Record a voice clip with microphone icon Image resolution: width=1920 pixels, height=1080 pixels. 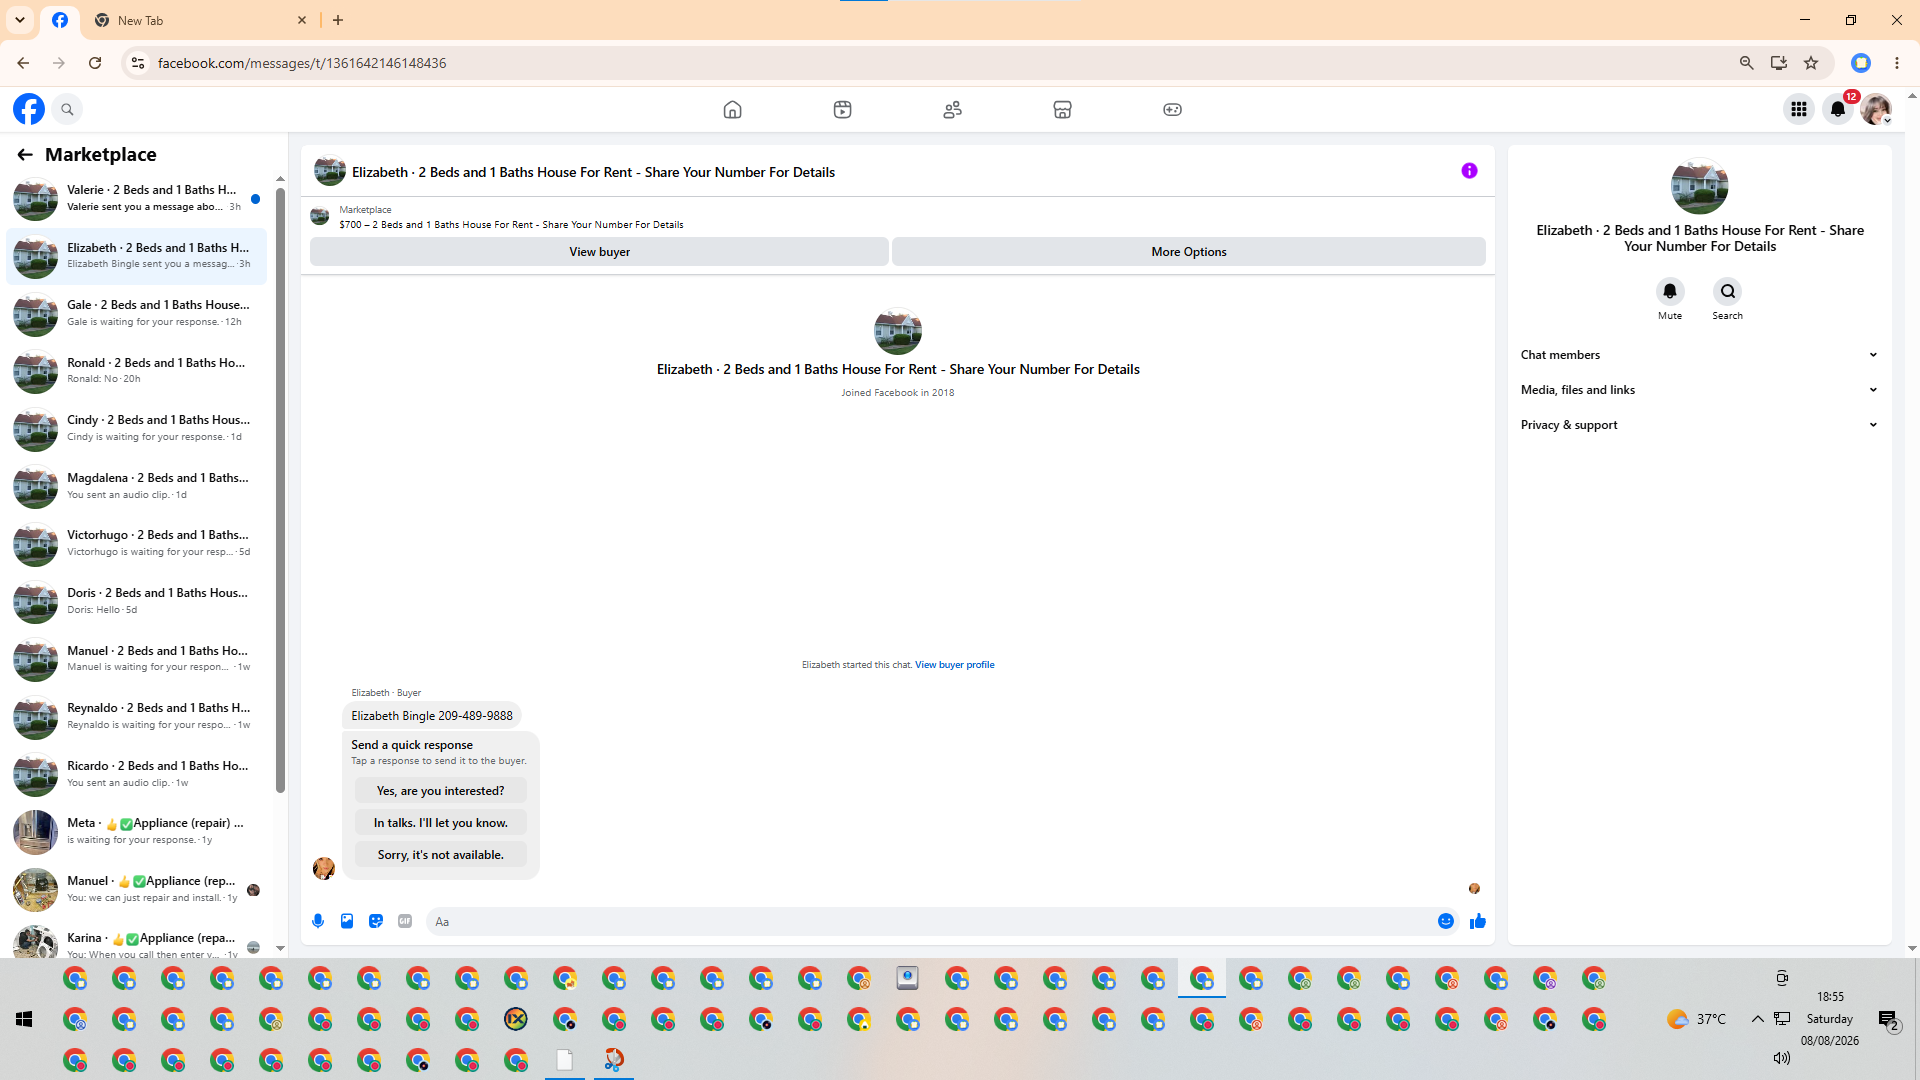point(318,921)
